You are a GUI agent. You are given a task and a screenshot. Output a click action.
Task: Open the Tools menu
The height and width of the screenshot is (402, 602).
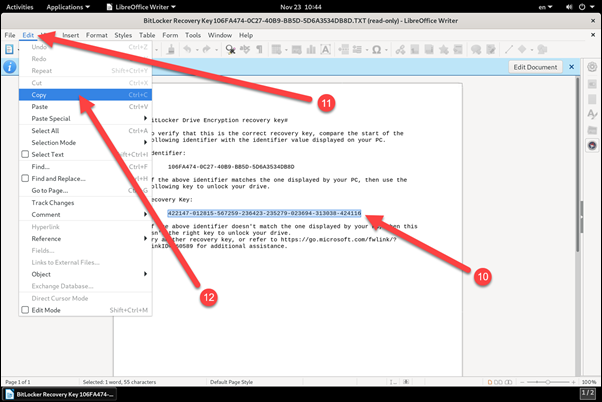(x=193, y=35)
